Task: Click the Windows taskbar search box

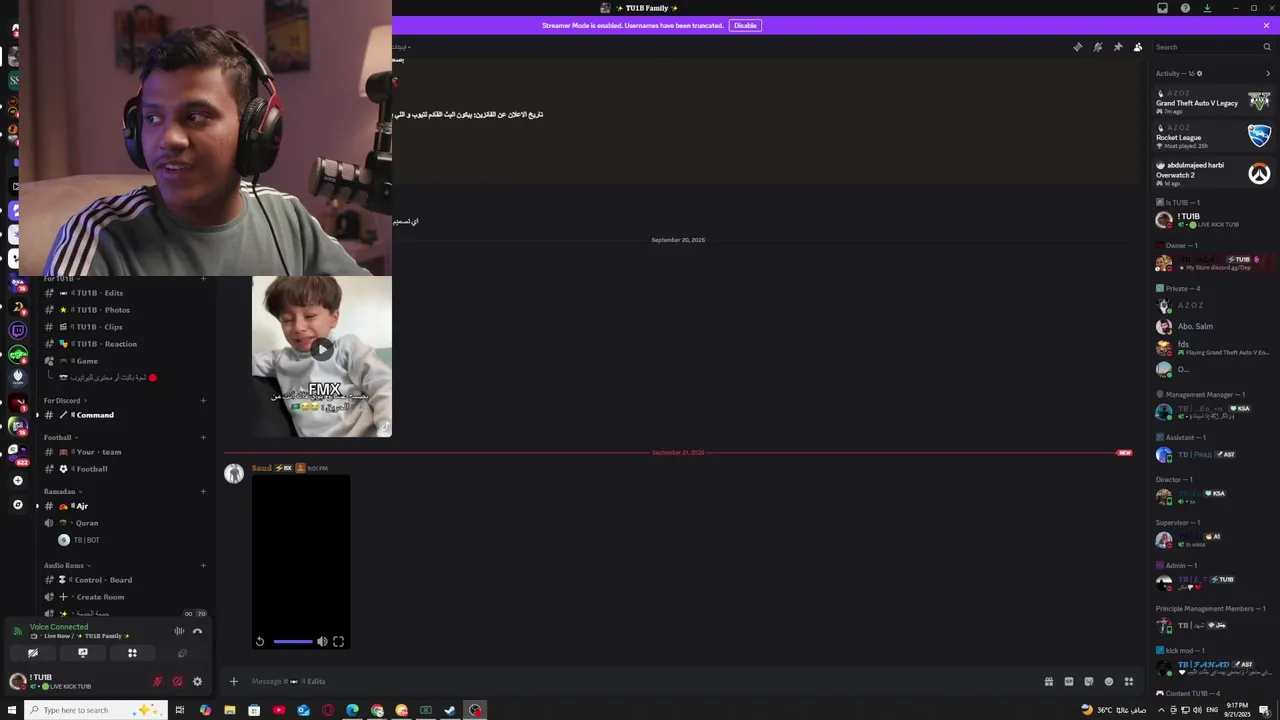Action: pyautogui.click(x=95, y=710)
